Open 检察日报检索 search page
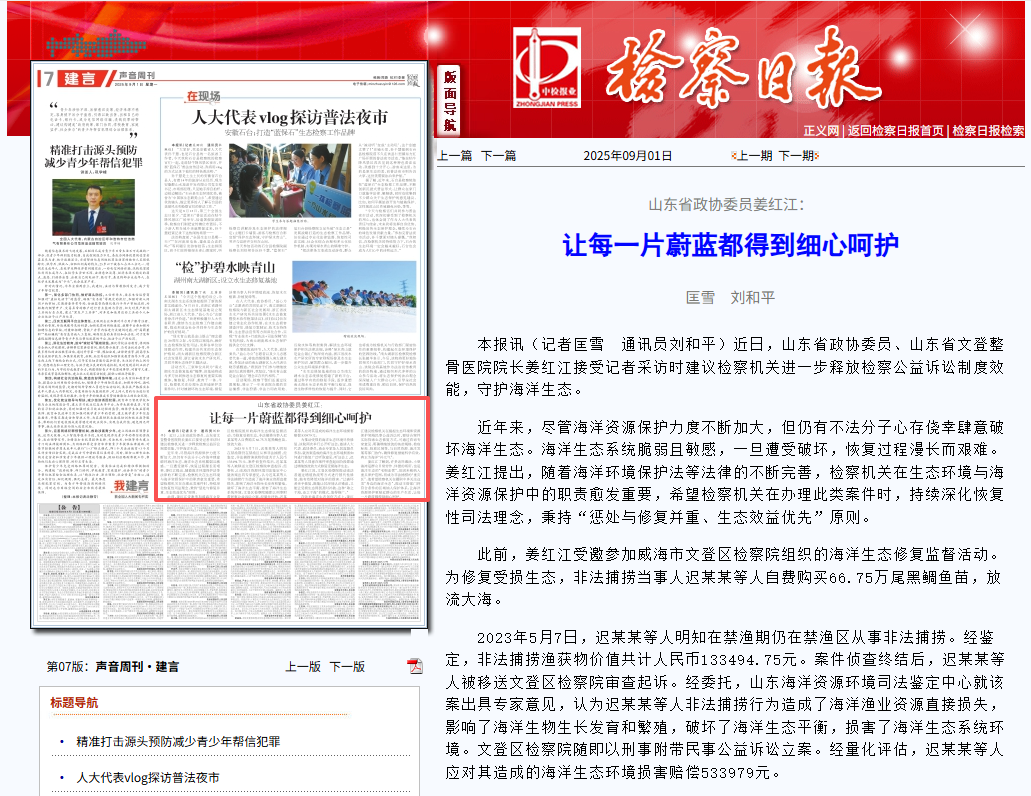Screen dimensions: 1031x796 point(987,130)
